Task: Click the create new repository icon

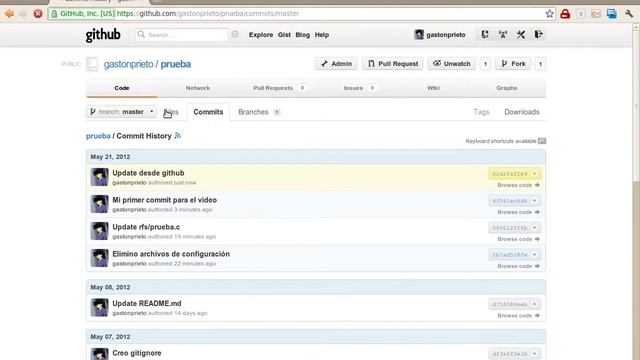Action: (x=484, y=34)
